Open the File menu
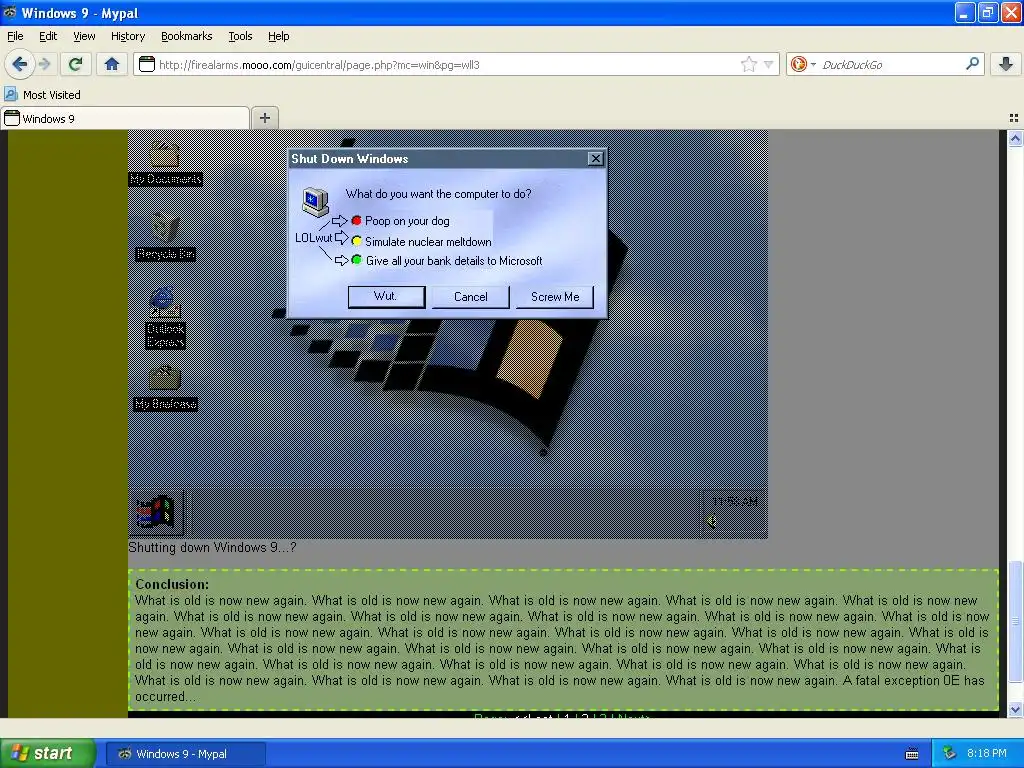Viewport: 1024px width, 768px height. [x=15, y=36]
